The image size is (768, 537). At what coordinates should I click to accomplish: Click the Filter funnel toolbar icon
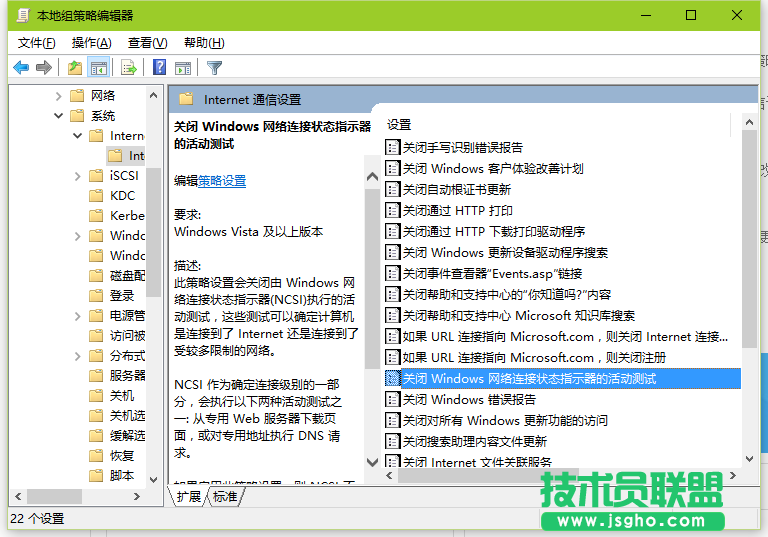[215, 67]
